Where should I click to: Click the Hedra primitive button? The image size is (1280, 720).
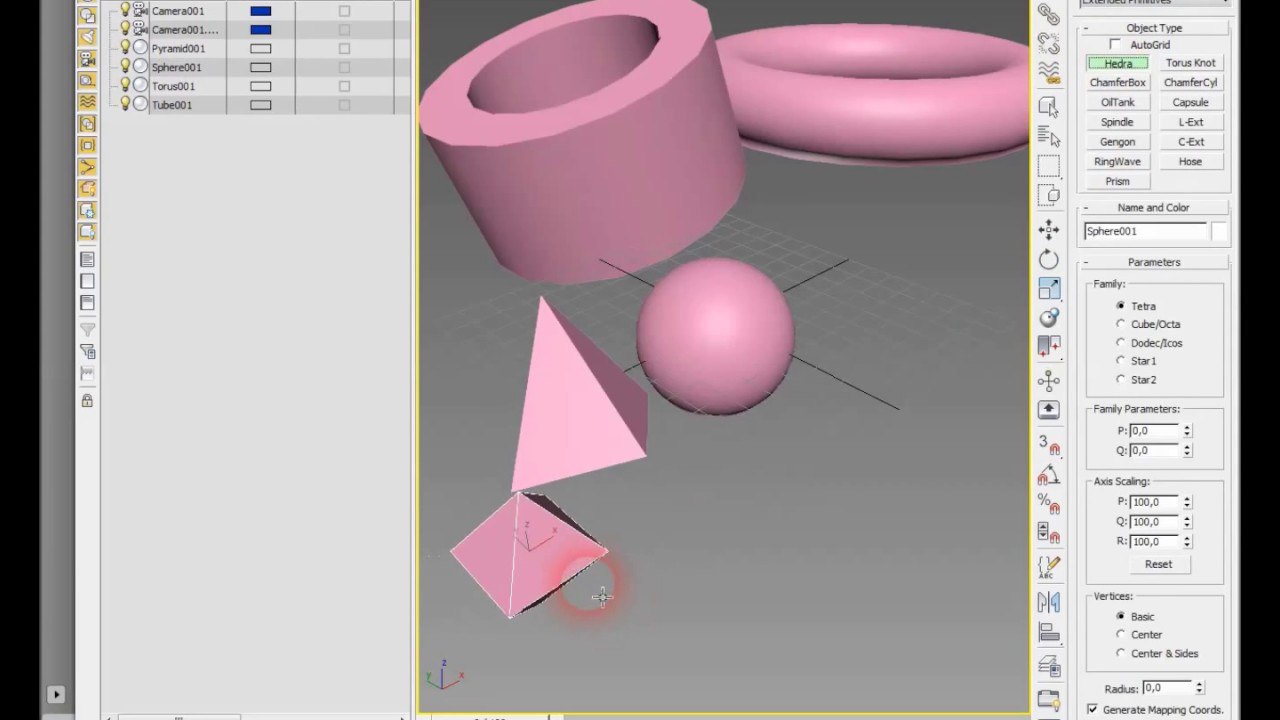point(1117,63)
